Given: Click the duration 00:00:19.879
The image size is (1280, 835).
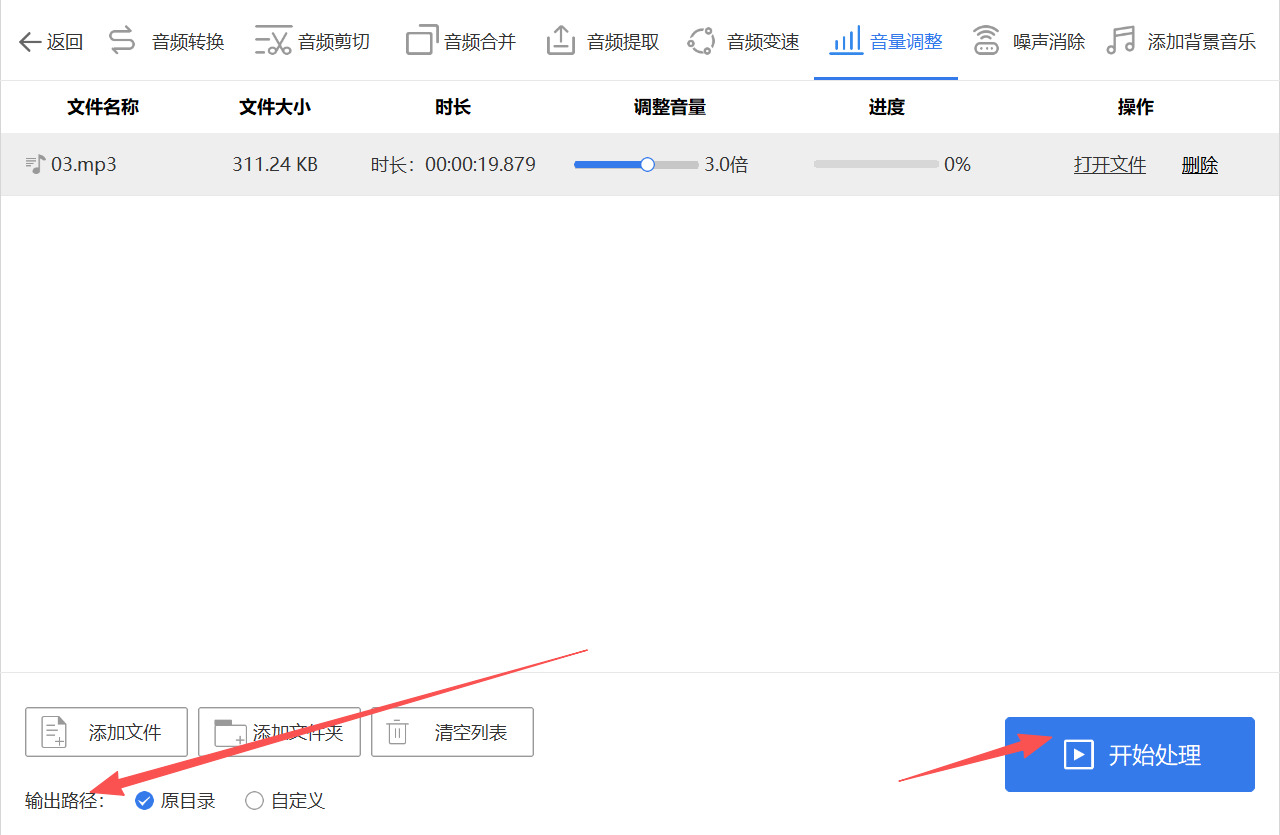Looking at the screenshot, I should [x=480, y=164].
